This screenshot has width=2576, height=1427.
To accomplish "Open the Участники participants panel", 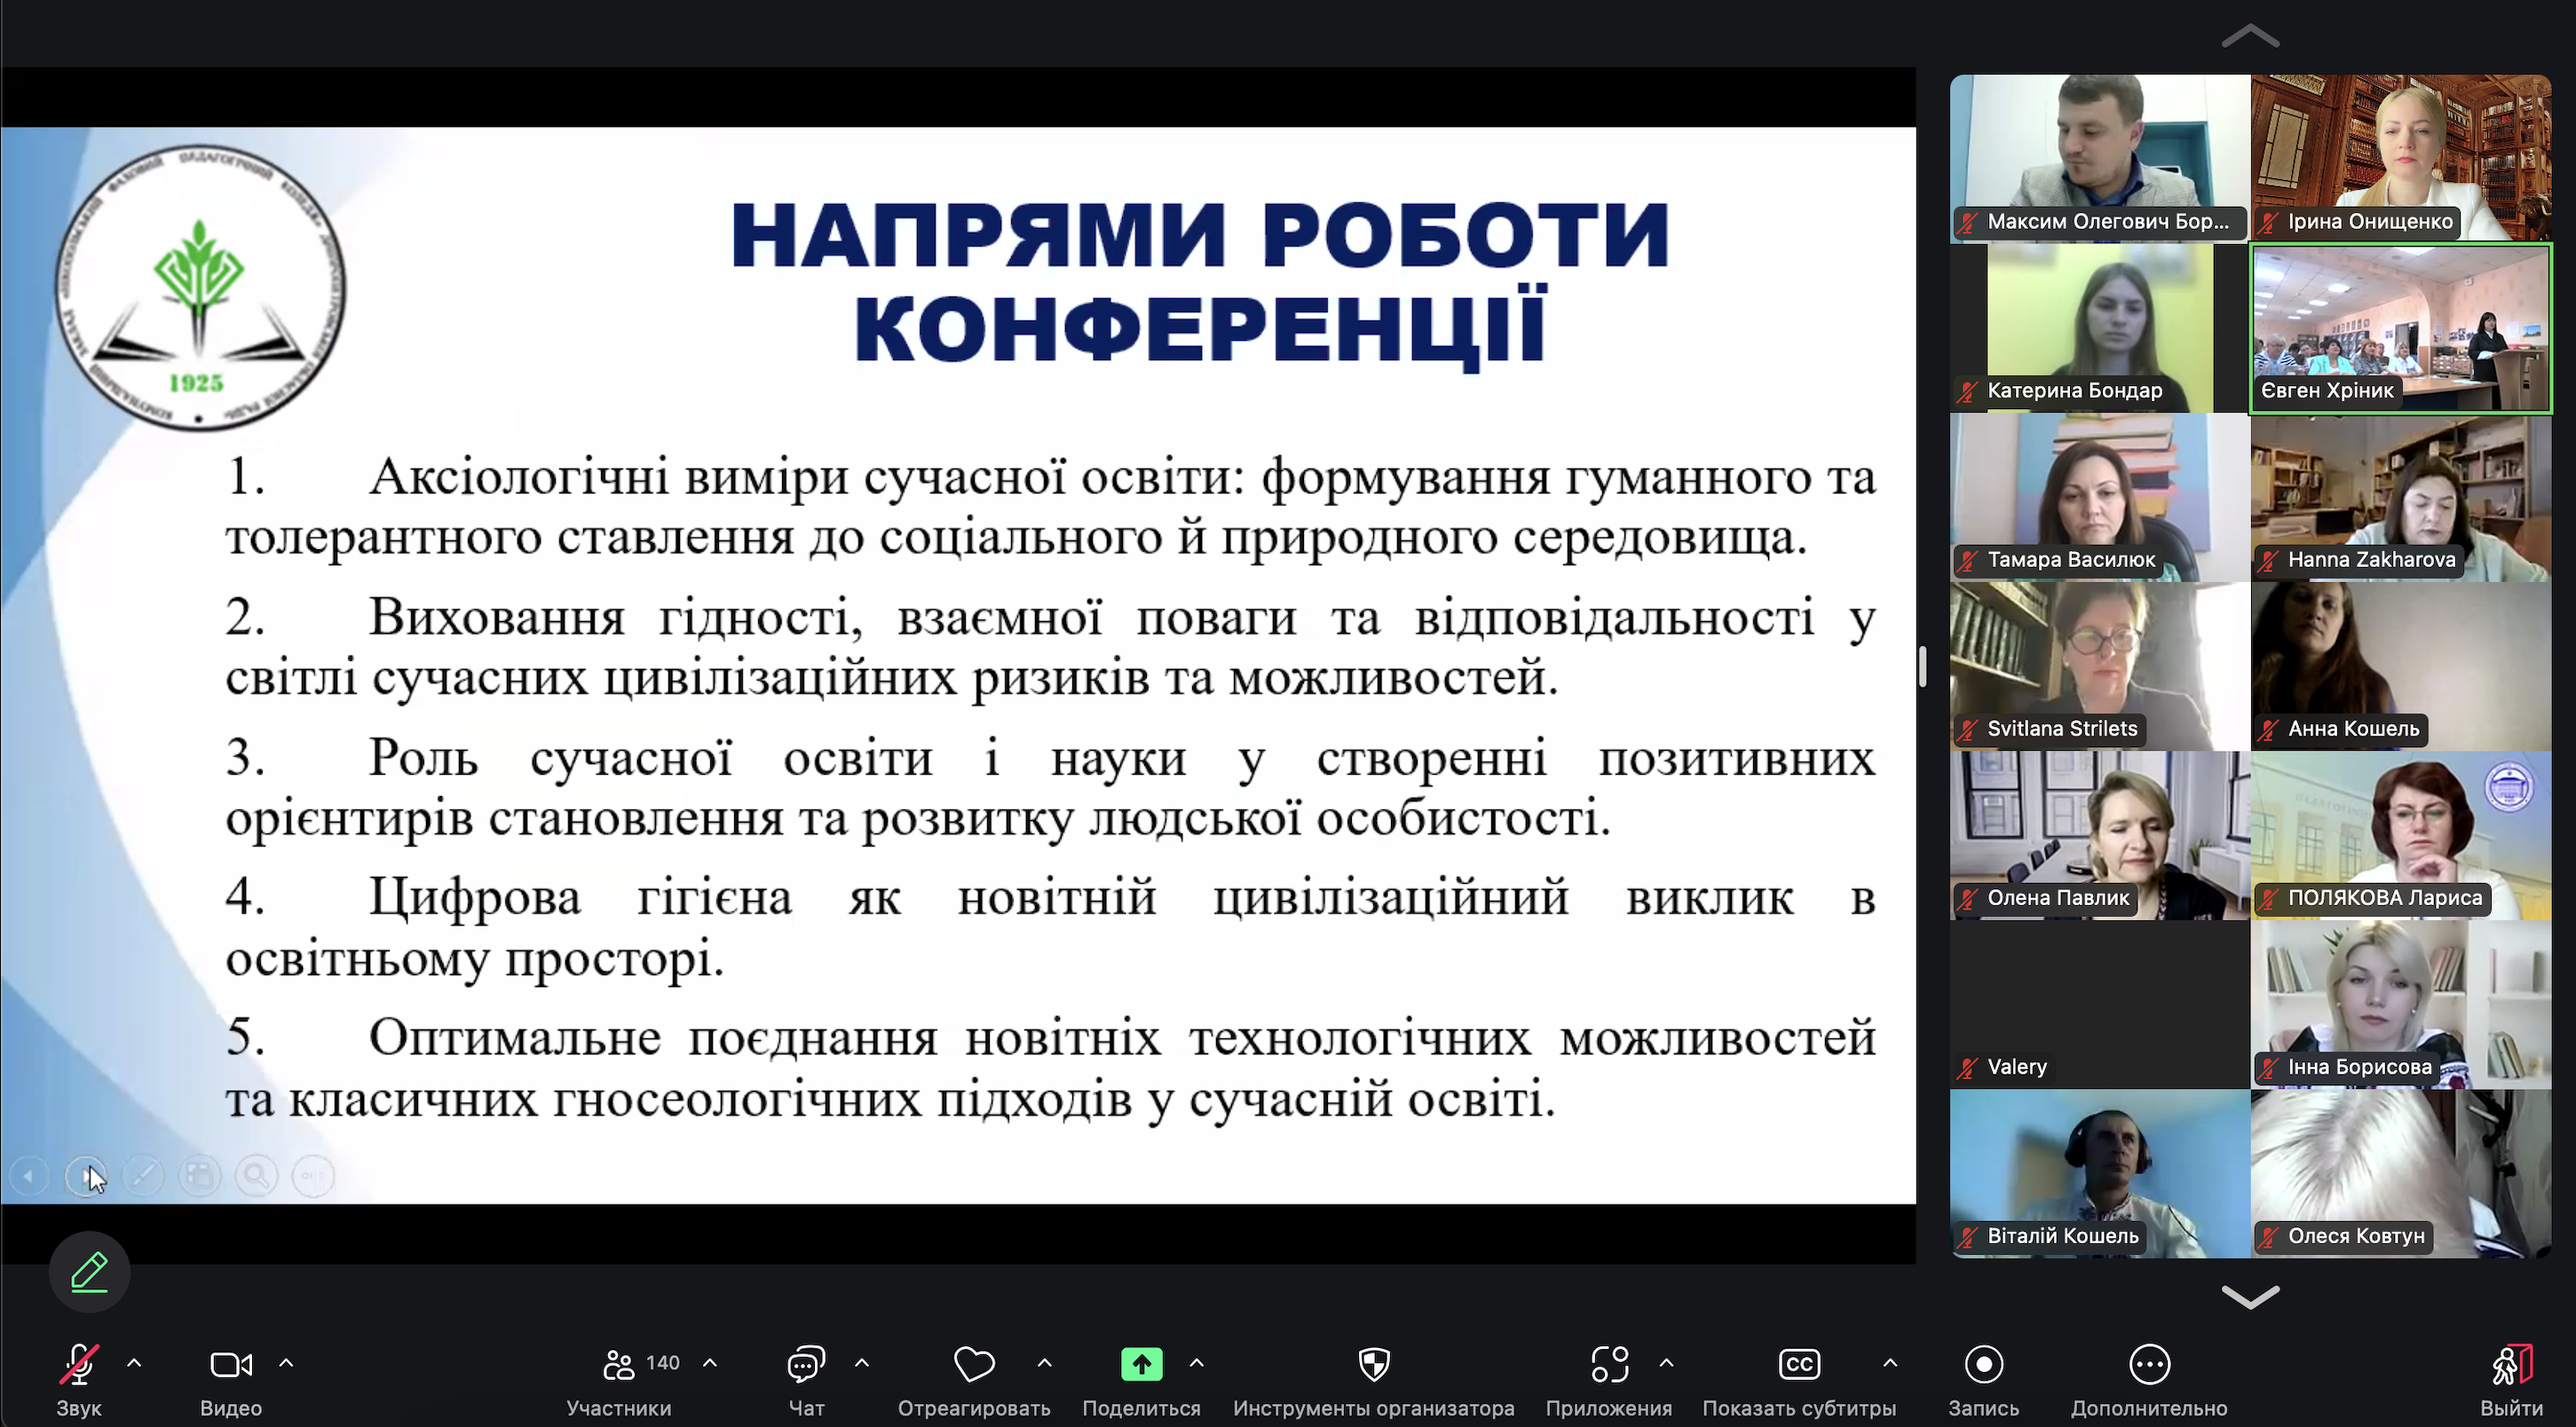I will tap(620, 1364).
